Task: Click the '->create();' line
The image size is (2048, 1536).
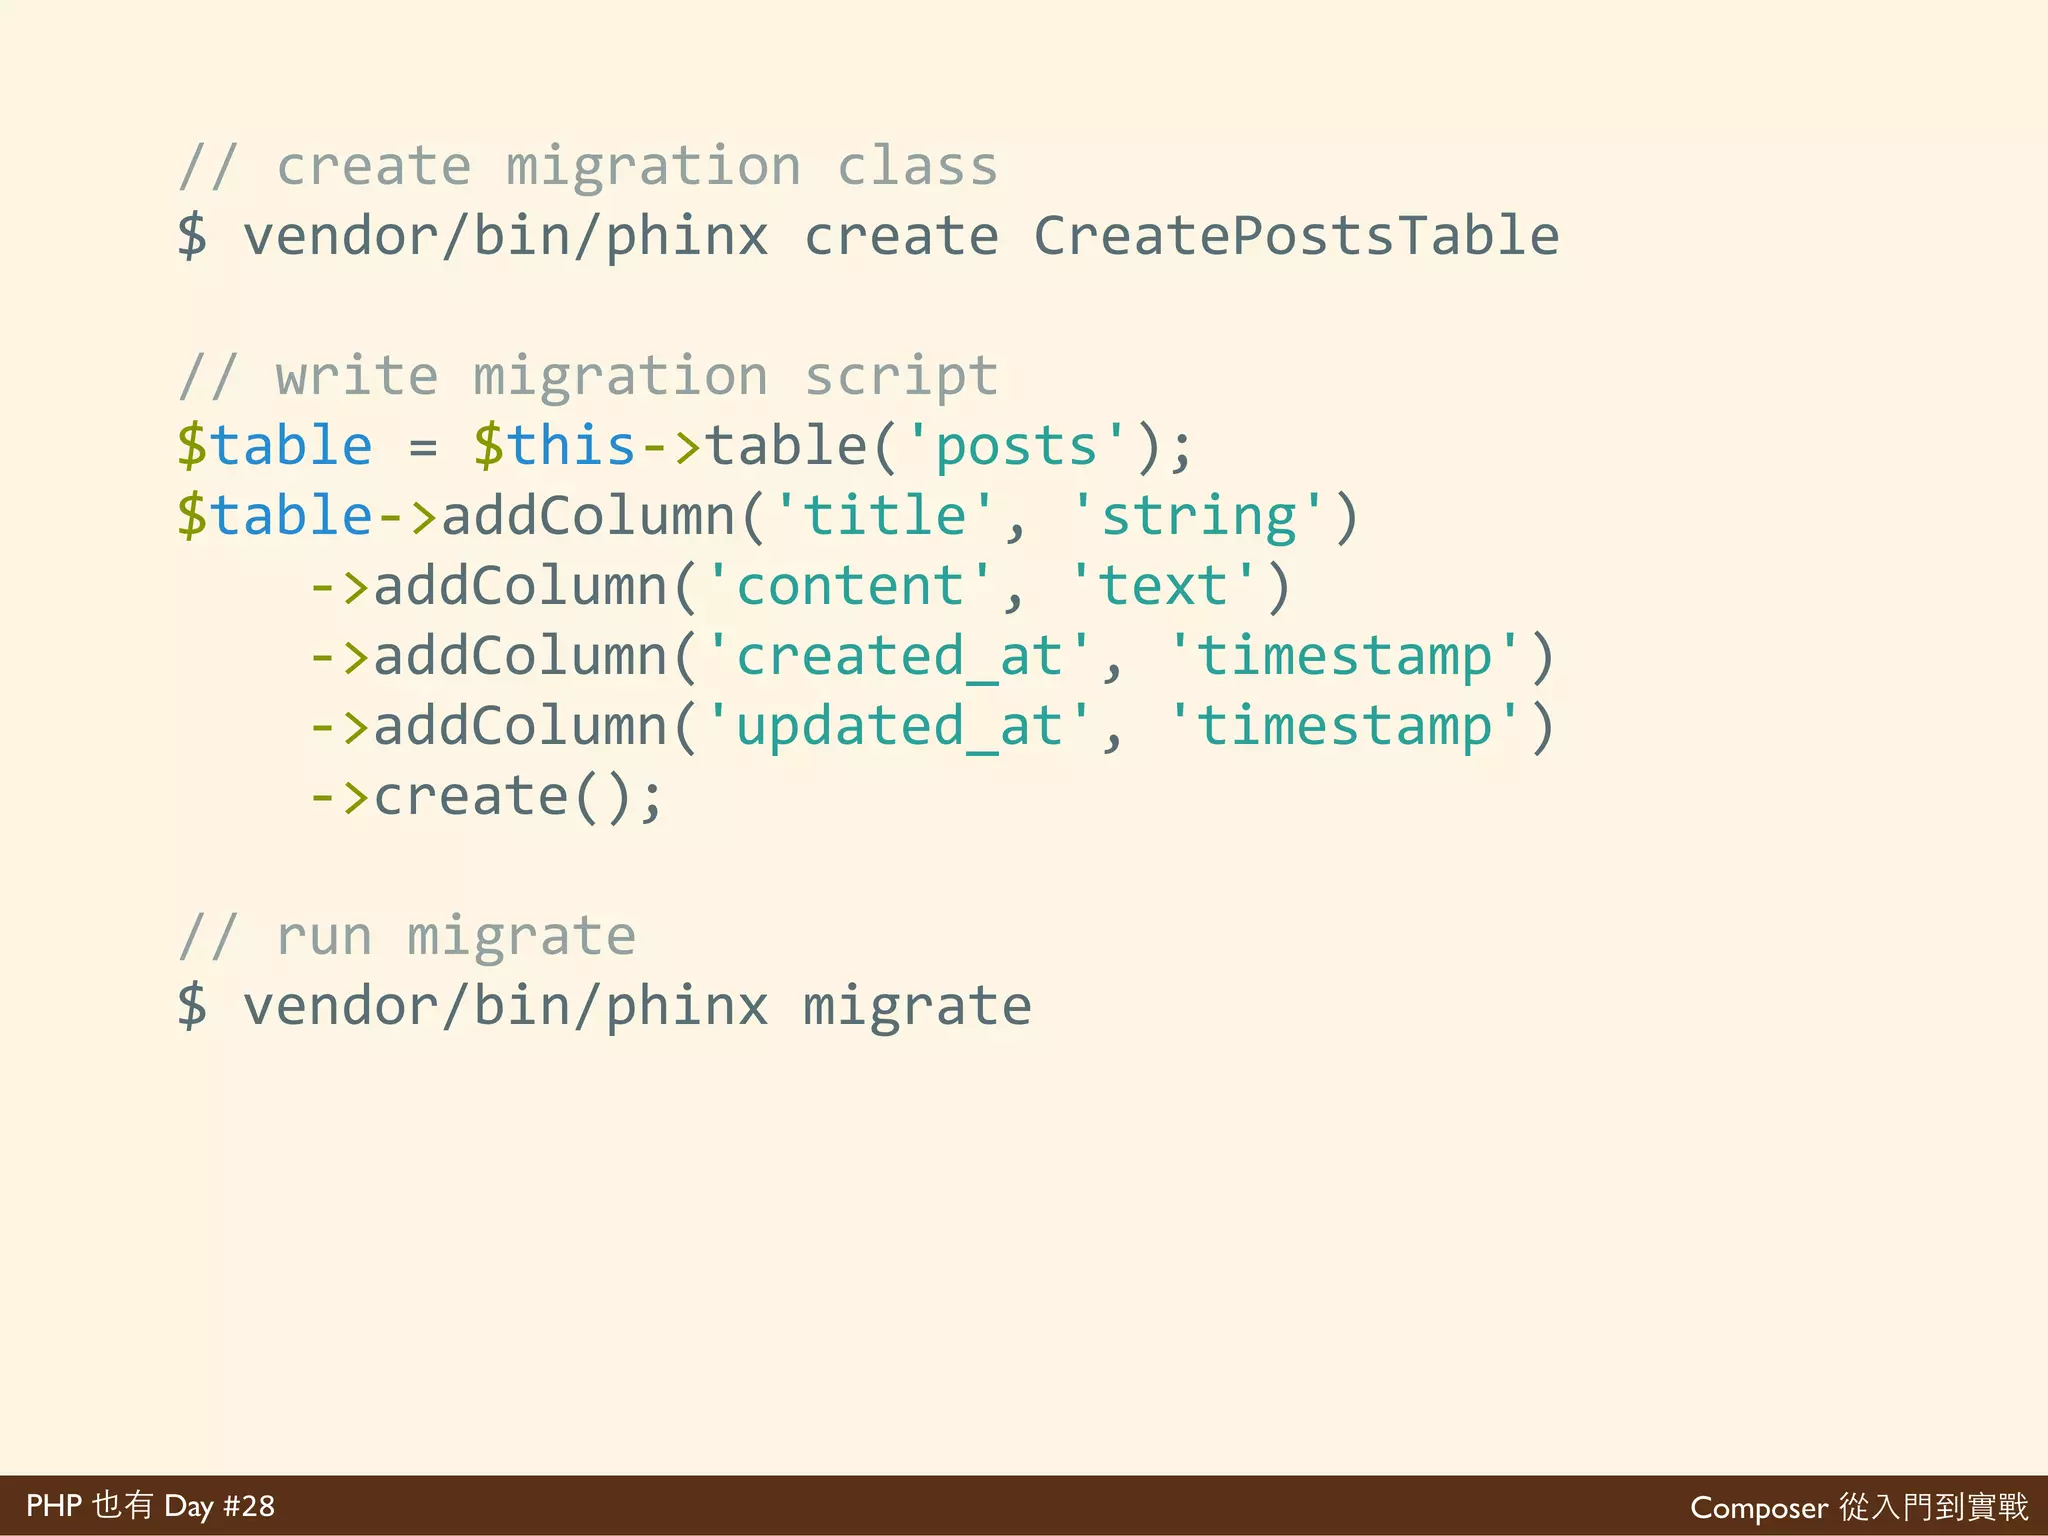Action: point(486,797)
